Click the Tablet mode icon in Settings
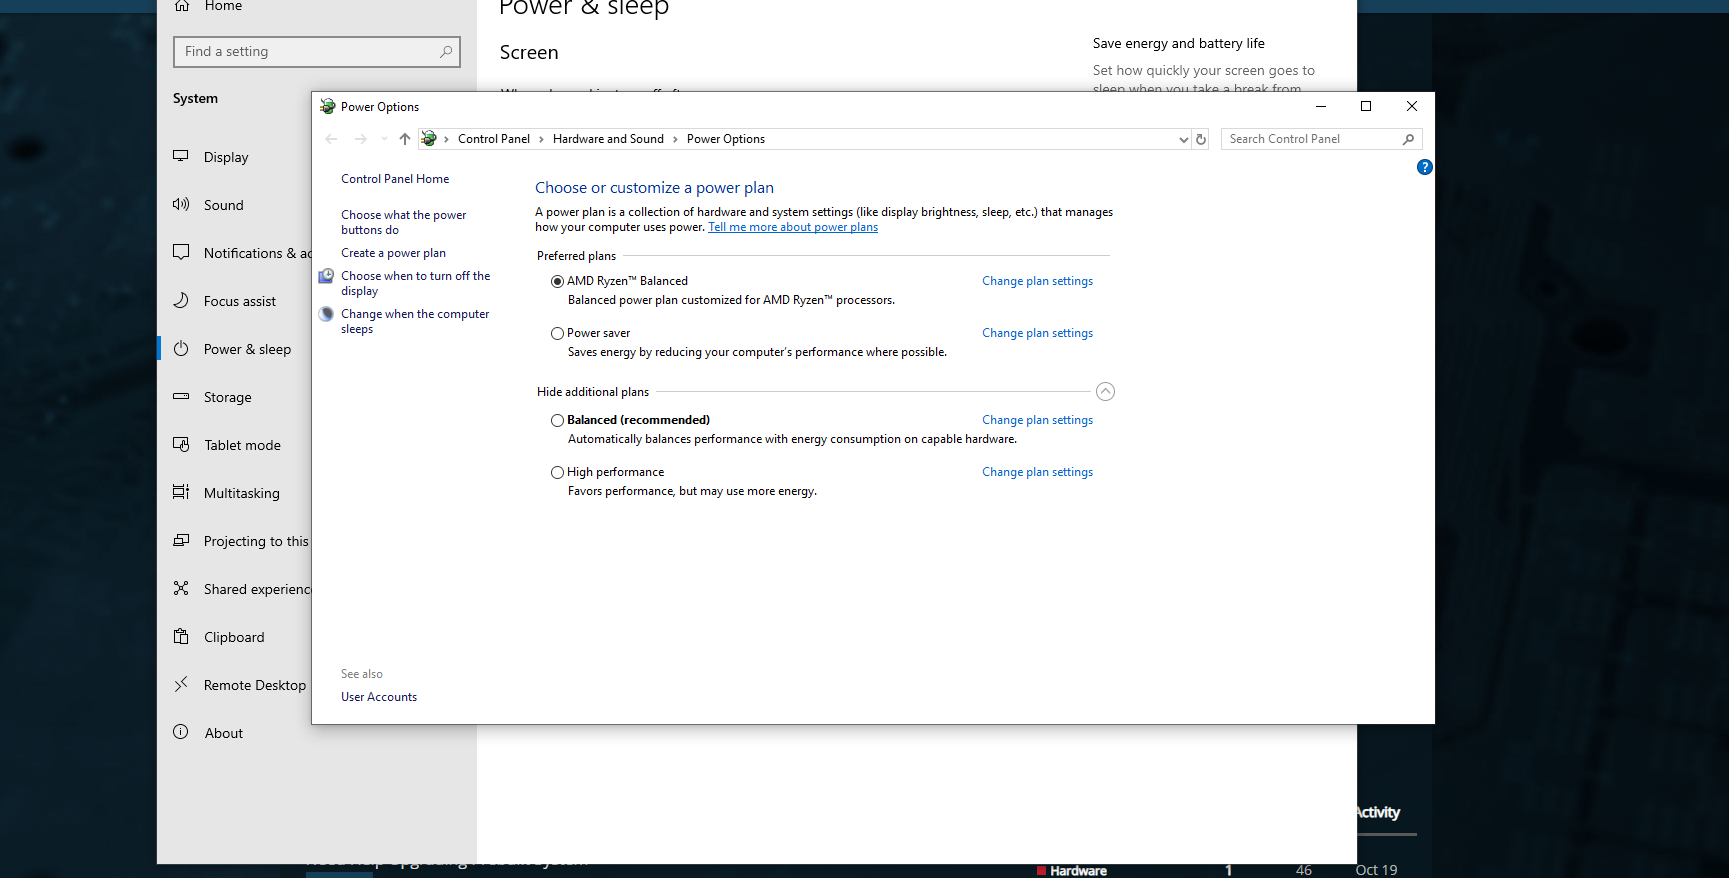1729x878 pixels. coord(181,445)
